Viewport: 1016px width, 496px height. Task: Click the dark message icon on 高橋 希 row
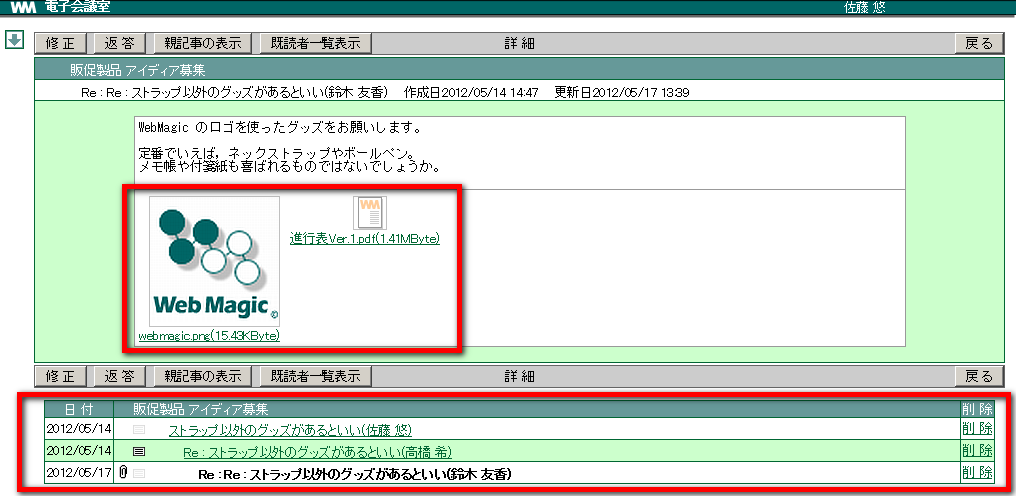(139, 451)
